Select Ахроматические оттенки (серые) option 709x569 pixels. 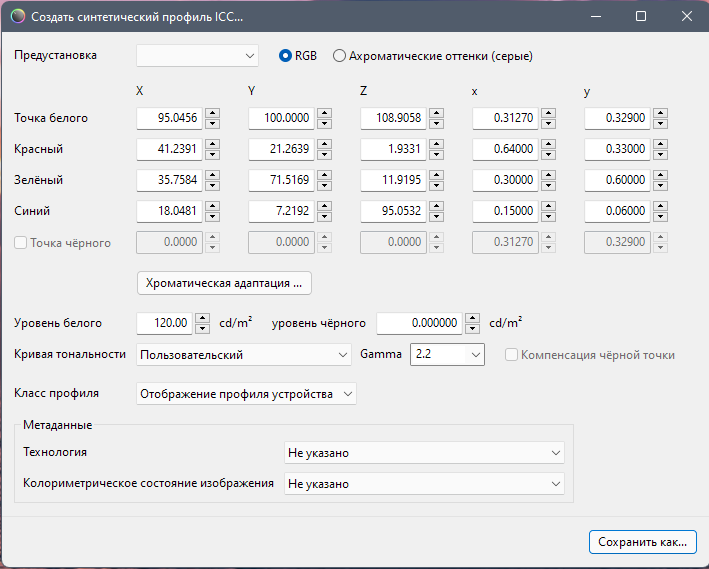pyautogui.click(x=340, y=56)
